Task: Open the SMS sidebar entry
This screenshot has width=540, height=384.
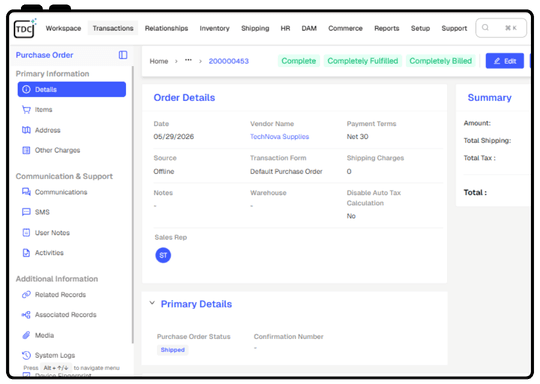Action: pyautogui.click(x=72, y=212)
